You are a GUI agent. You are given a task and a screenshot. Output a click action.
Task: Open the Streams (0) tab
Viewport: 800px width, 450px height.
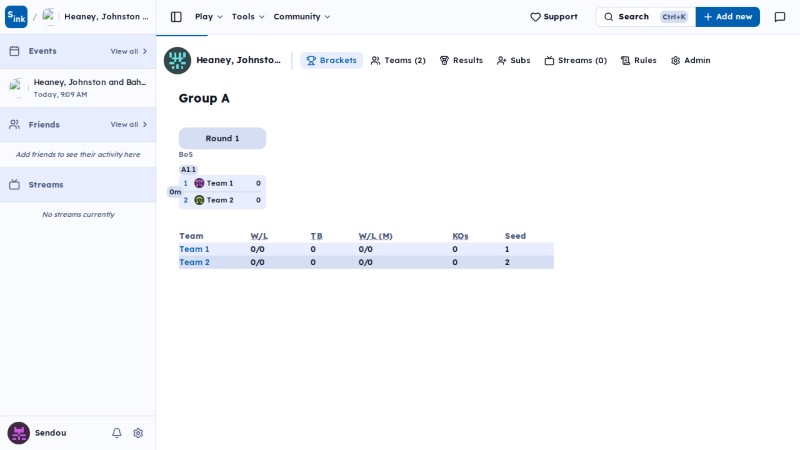click(x=576, y=60)
